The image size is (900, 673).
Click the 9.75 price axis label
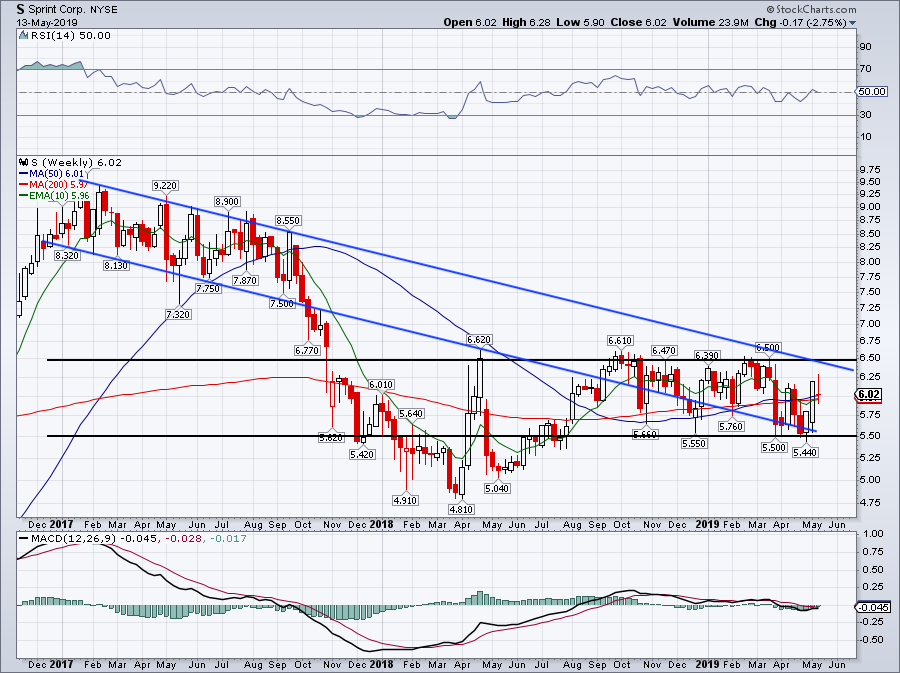point(871,169)
